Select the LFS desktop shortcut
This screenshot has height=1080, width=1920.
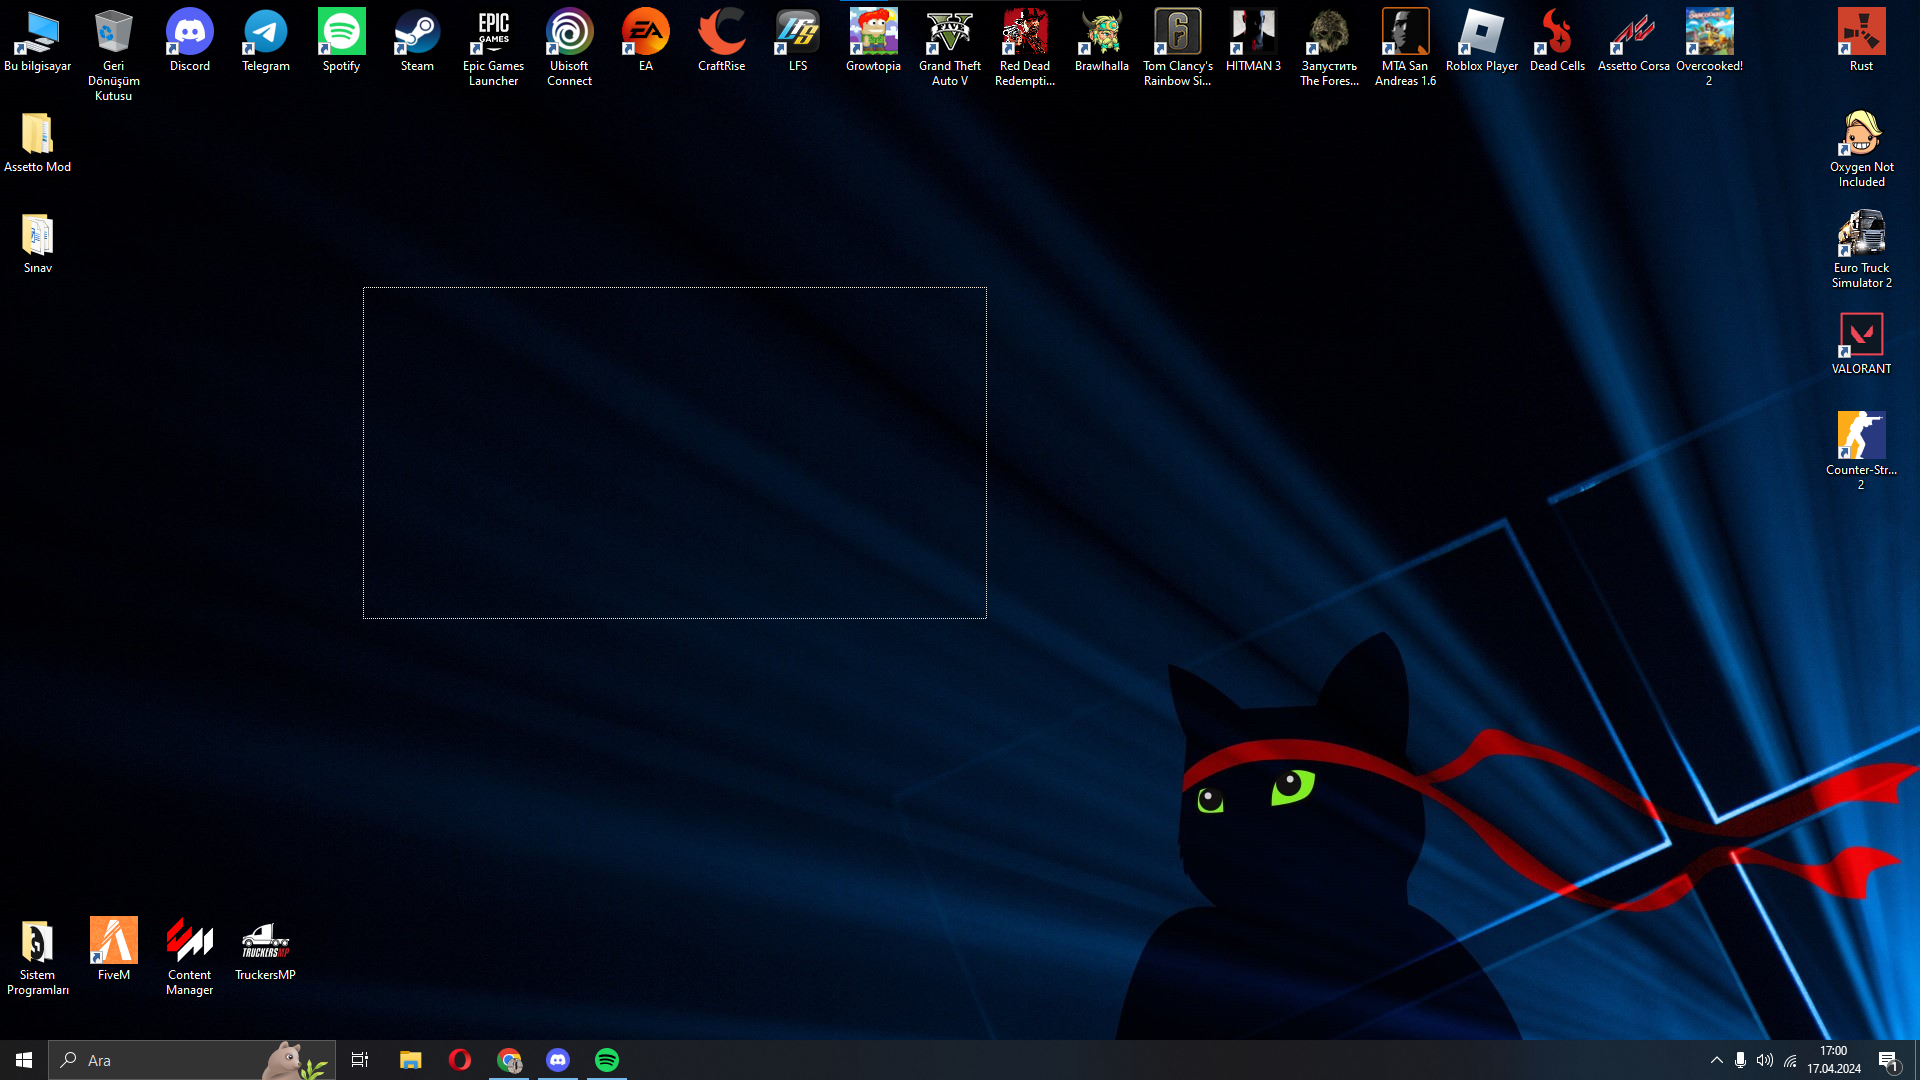(798, 41)
